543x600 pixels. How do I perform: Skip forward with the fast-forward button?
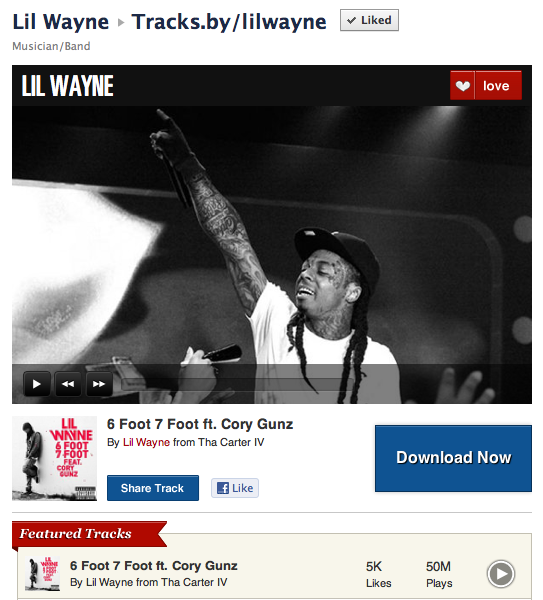99,383
